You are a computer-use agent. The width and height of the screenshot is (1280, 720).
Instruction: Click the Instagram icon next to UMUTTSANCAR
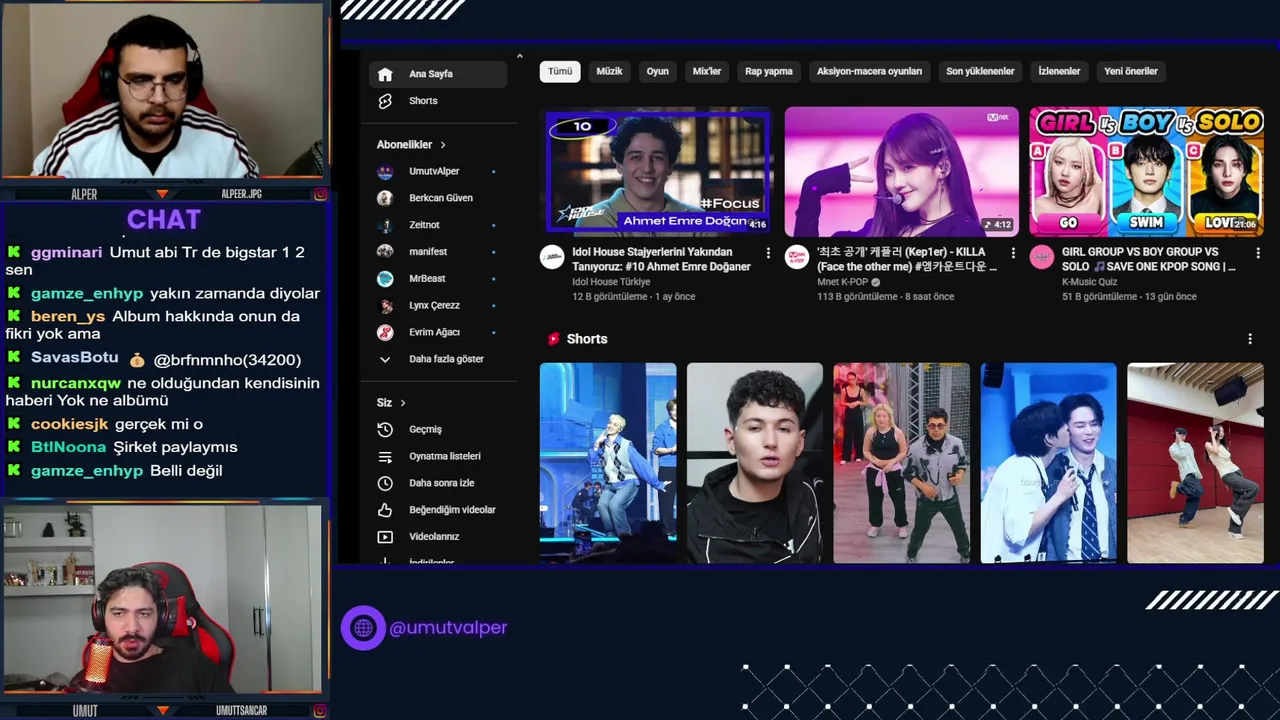pyautogui.click(x=320, y=711)
